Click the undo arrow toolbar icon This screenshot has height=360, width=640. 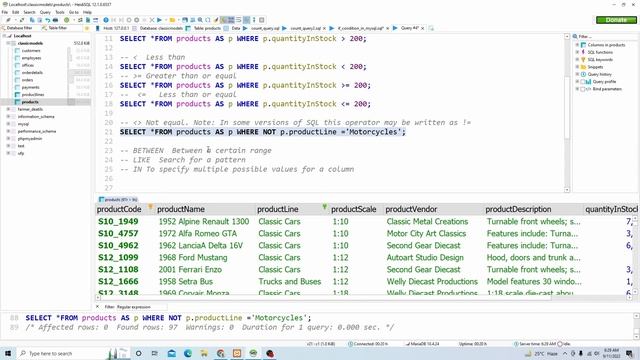tap(48, 20)
